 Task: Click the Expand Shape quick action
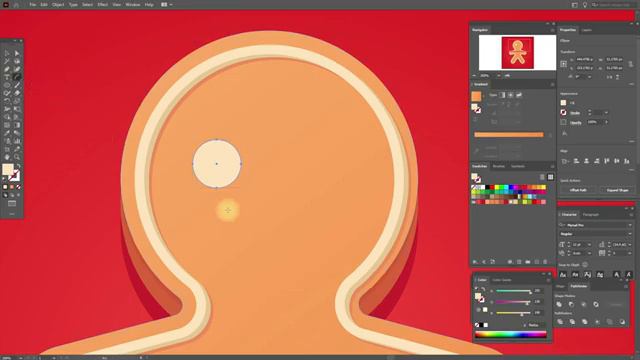pyautogui.click(x=617, y=190)
